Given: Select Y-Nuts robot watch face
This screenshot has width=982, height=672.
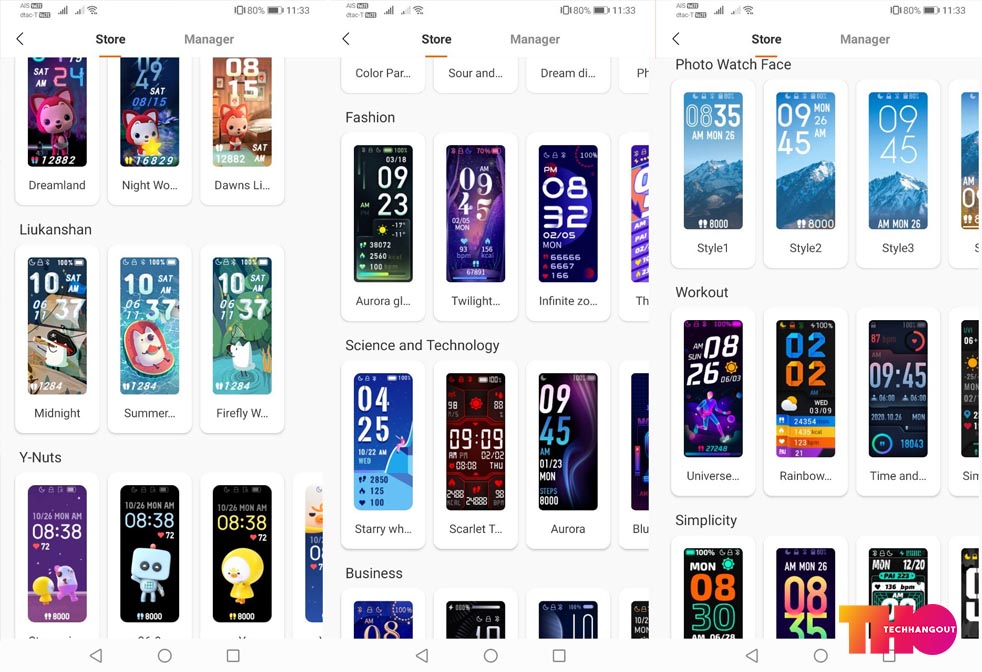Looking at the screenshot, I should 150,556.
